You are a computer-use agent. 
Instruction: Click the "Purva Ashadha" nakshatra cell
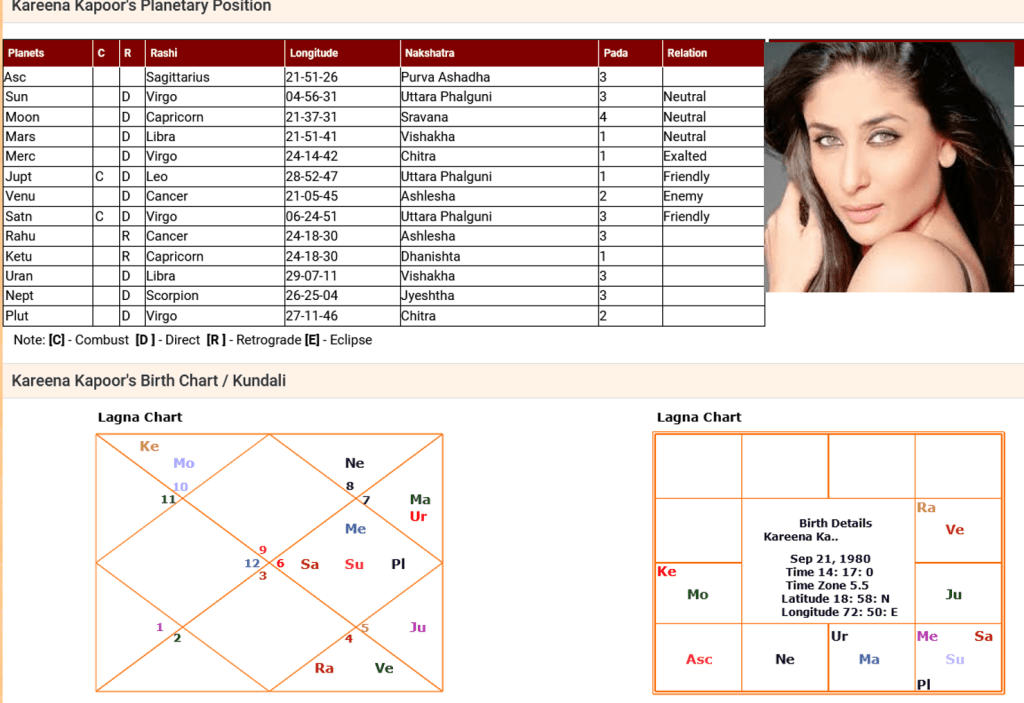click(445, 77)
